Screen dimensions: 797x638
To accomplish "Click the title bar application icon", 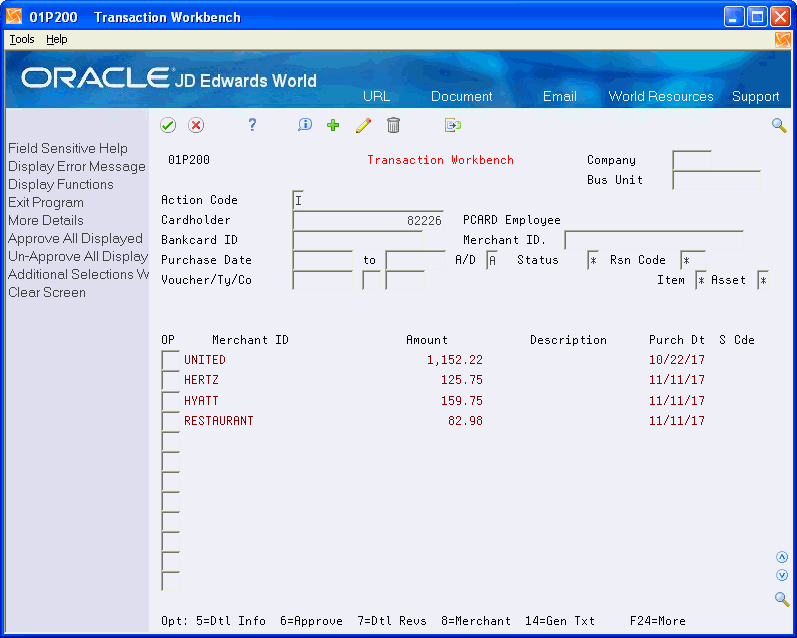I will tap(14, 17).
